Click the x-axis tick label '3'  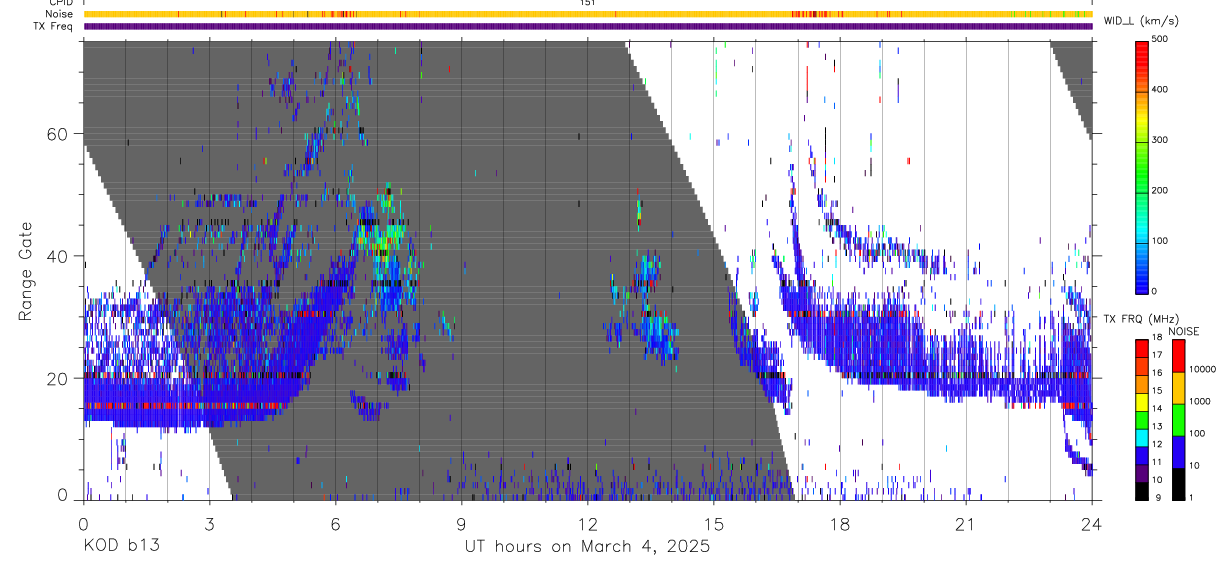pos(209,524)
